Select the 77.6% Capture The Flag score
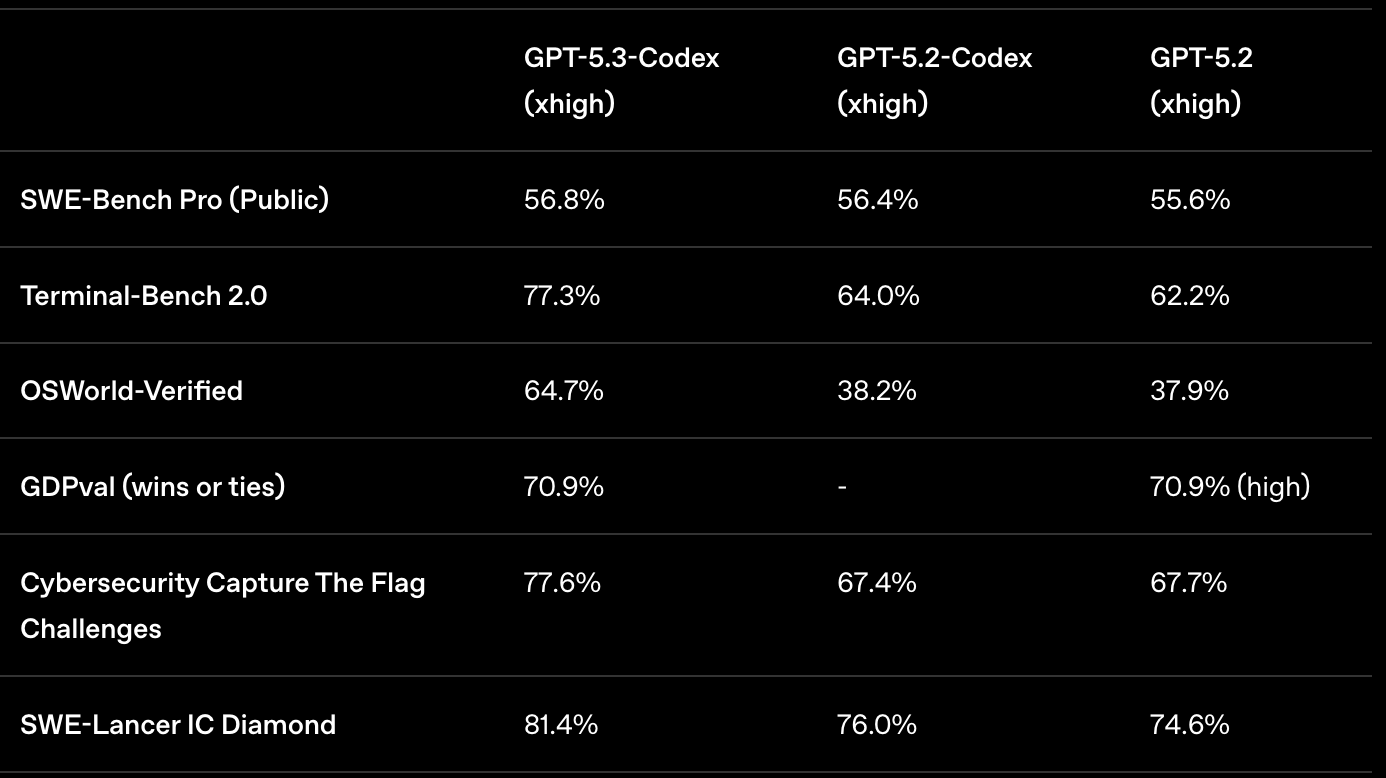The height and width of the screenshot is (778, 1386). click(x=562, y=582)
